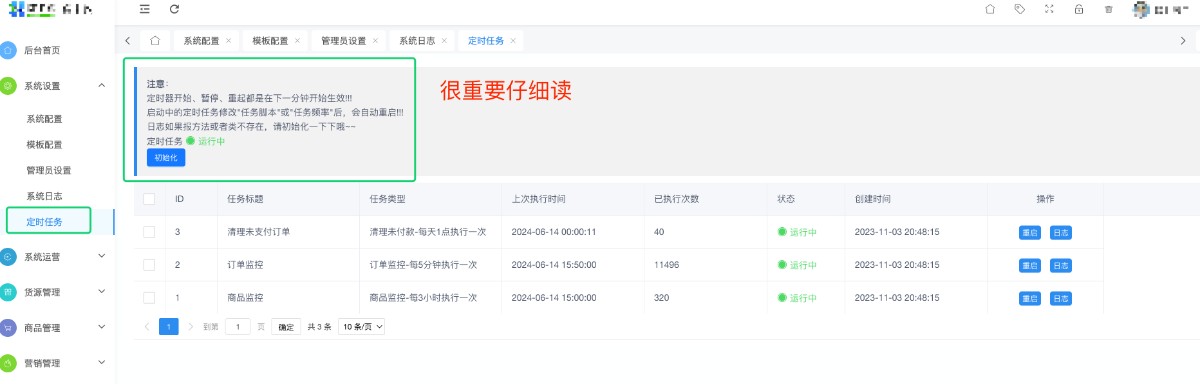
Task: Click the 系统运营 sidebar icon
Action: pos(9,256)
